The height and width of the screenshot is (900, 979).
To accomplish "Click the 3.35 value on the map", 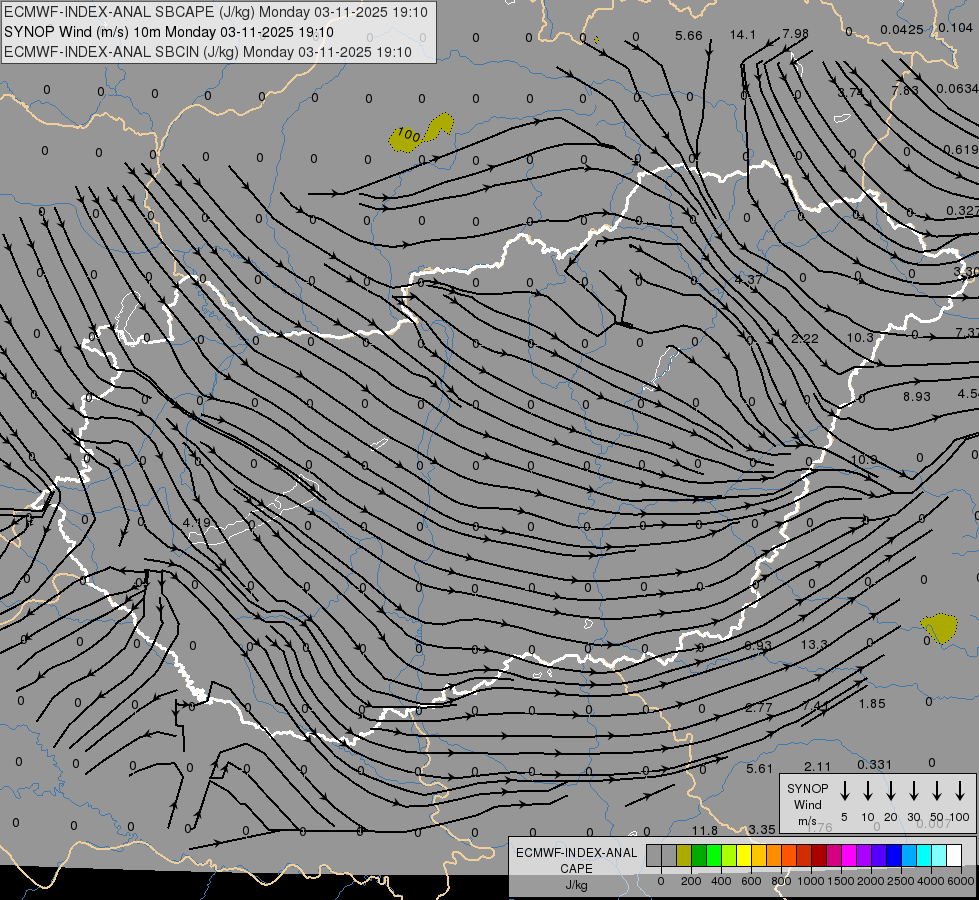I will coord(762,829).
